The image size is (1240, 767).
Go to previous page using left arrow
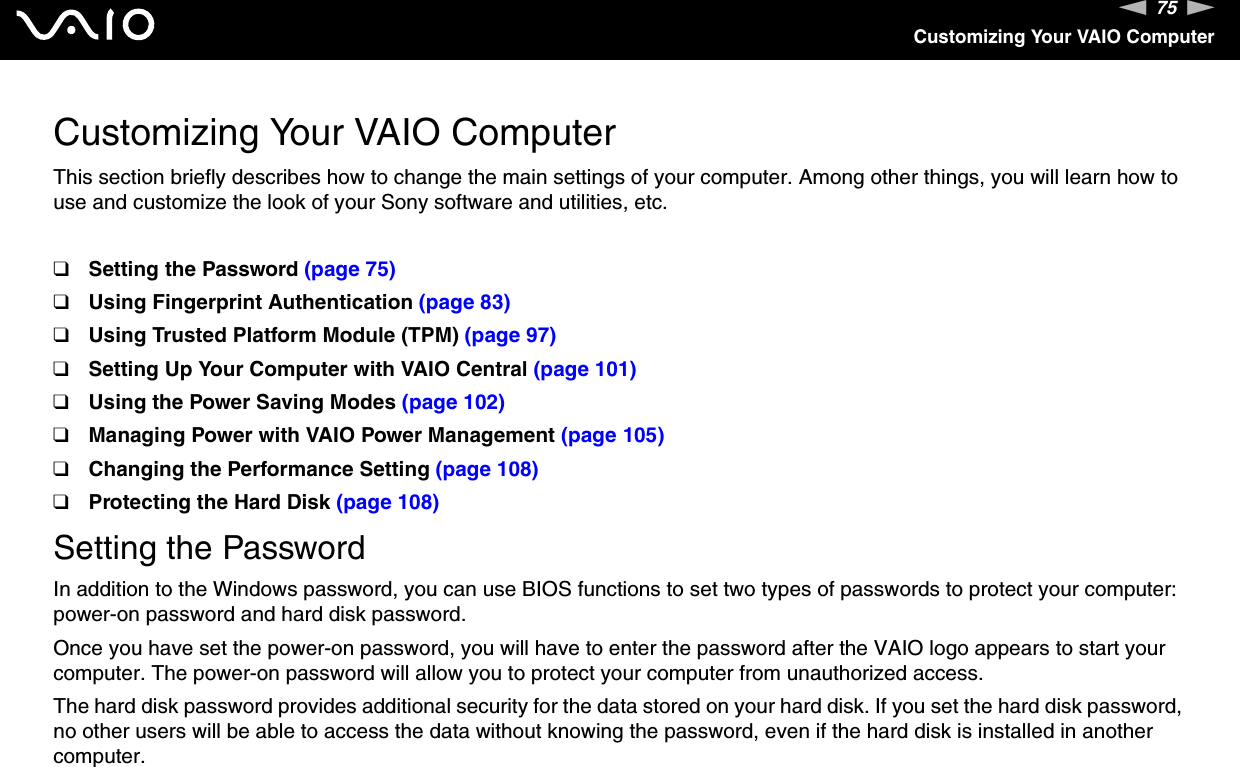point(1133,9)
